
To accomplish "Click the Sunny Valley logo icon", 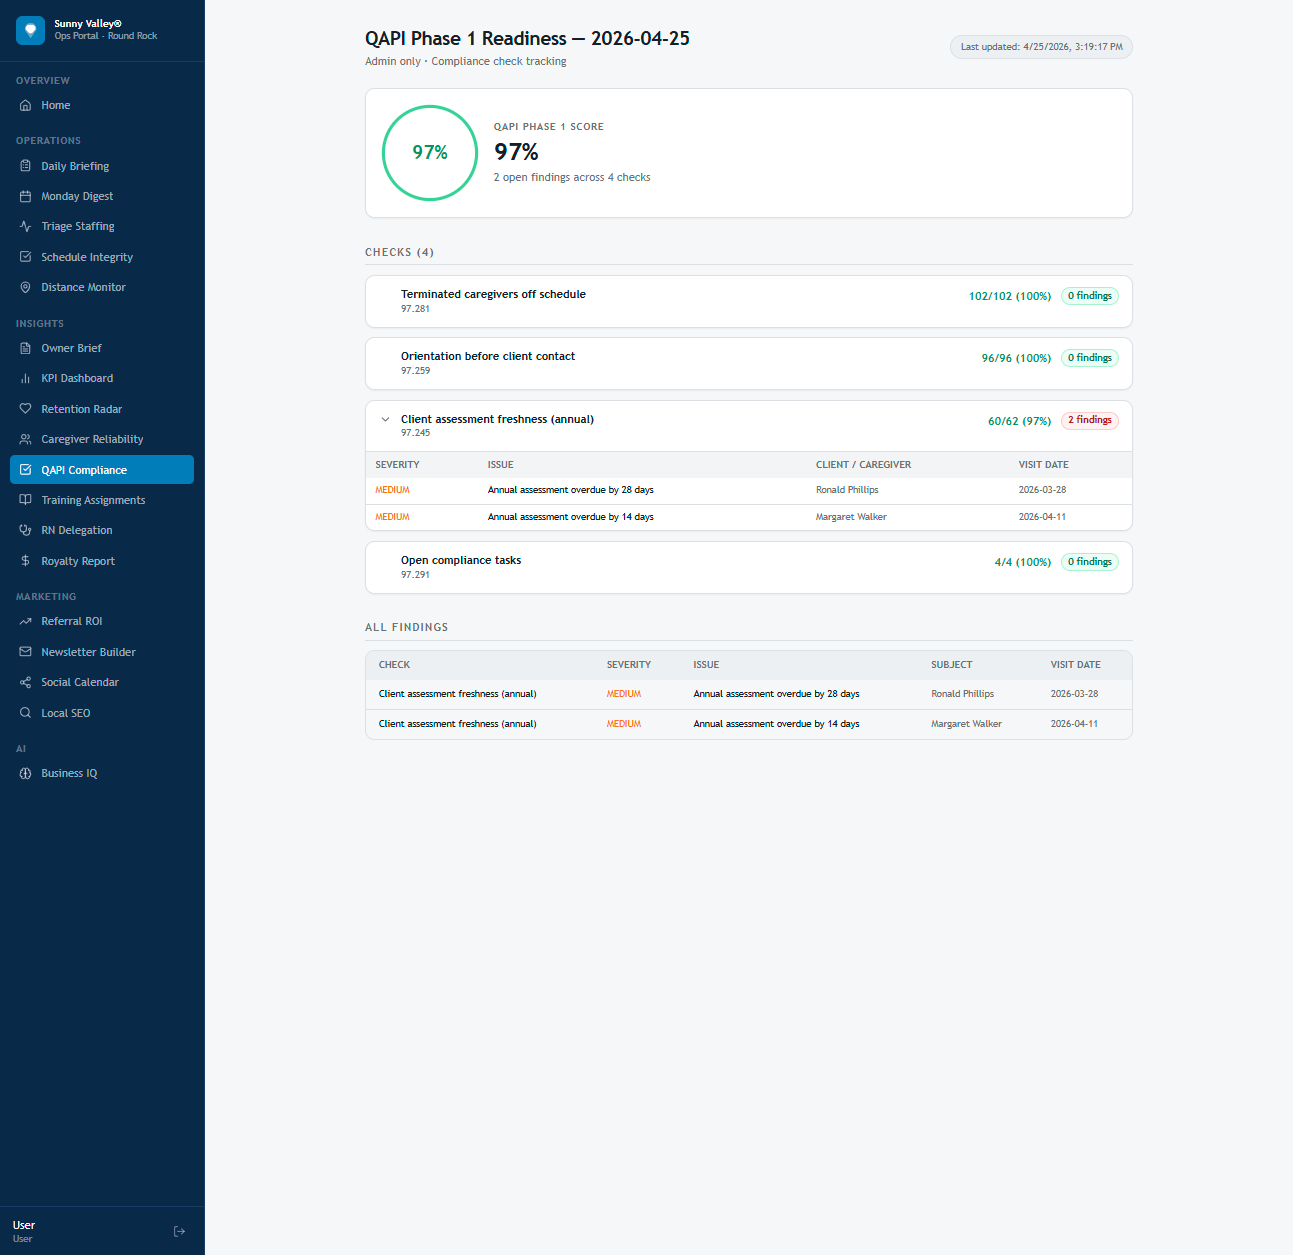I will [x=30, y=30].
